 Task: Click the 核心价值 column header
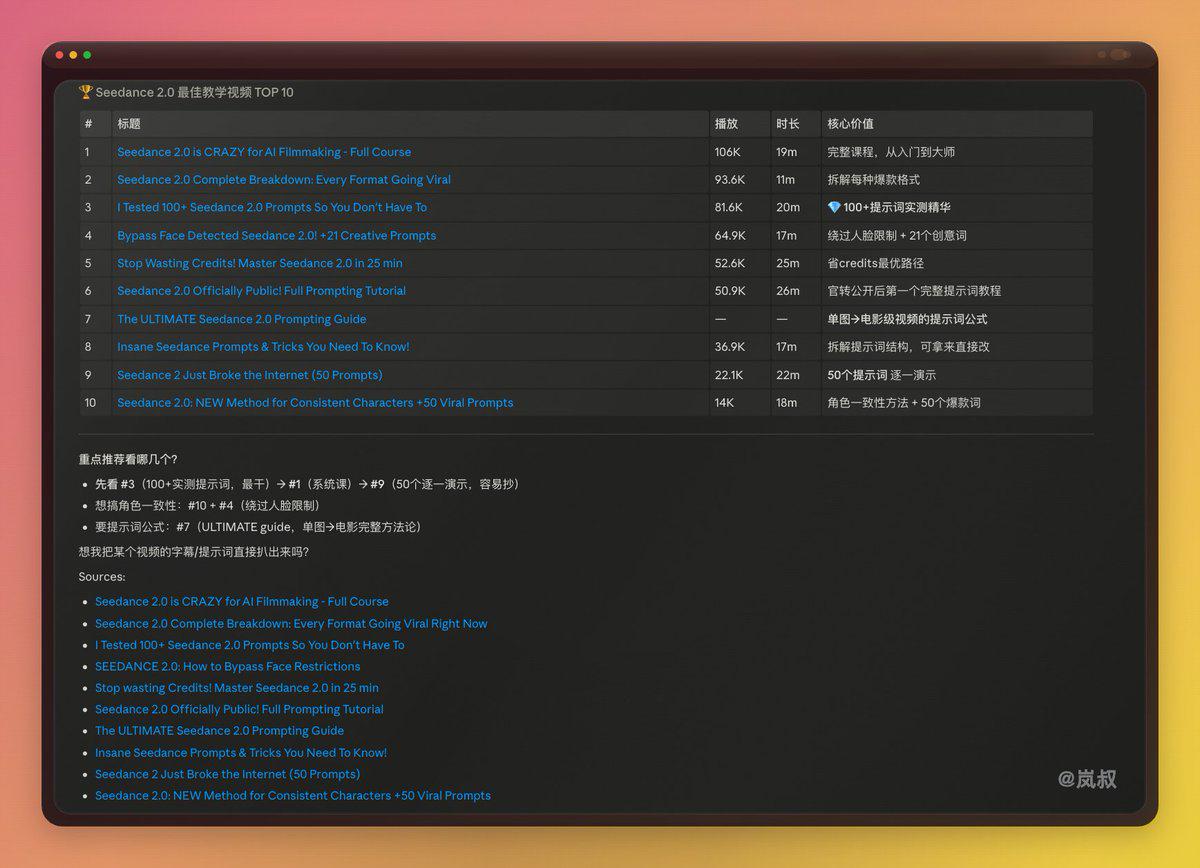click(850, 124)
